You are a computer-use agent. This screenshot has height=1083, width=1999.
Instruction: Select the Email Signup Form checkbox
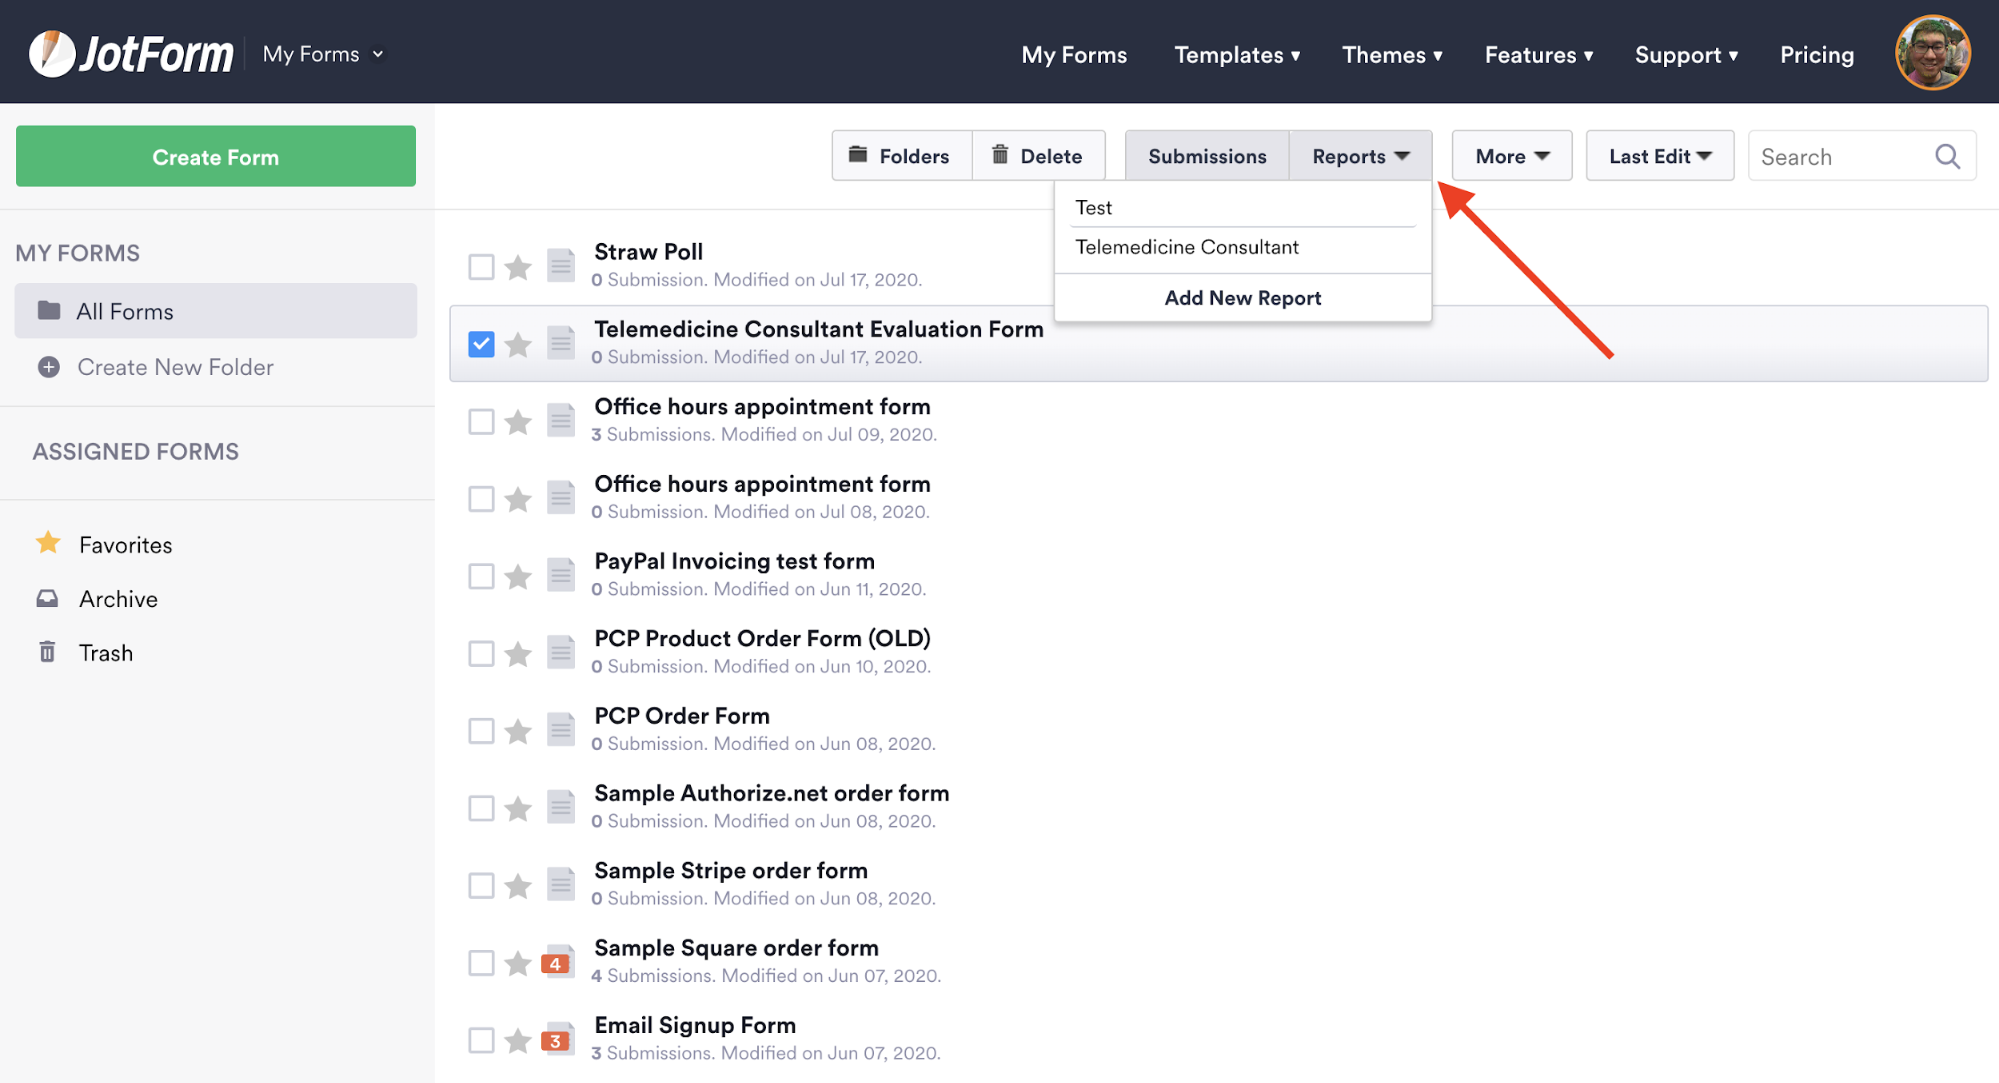[x=481, y=1040]
